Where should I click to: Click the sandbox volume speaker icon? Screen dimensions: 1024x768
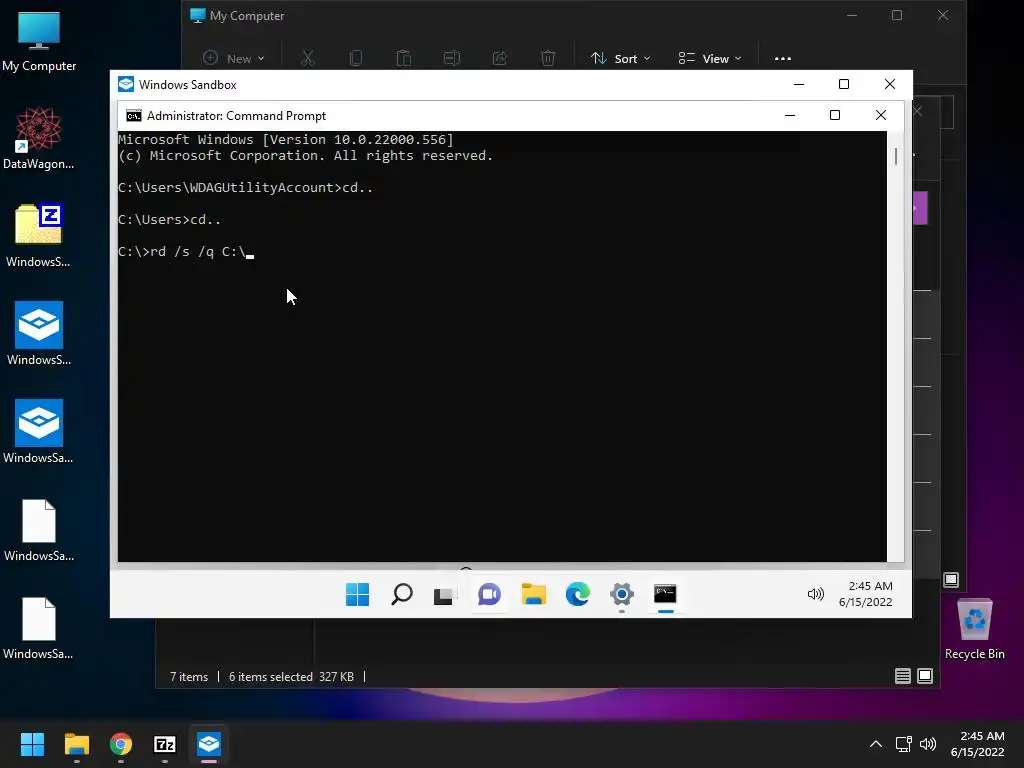pos(816,594)
